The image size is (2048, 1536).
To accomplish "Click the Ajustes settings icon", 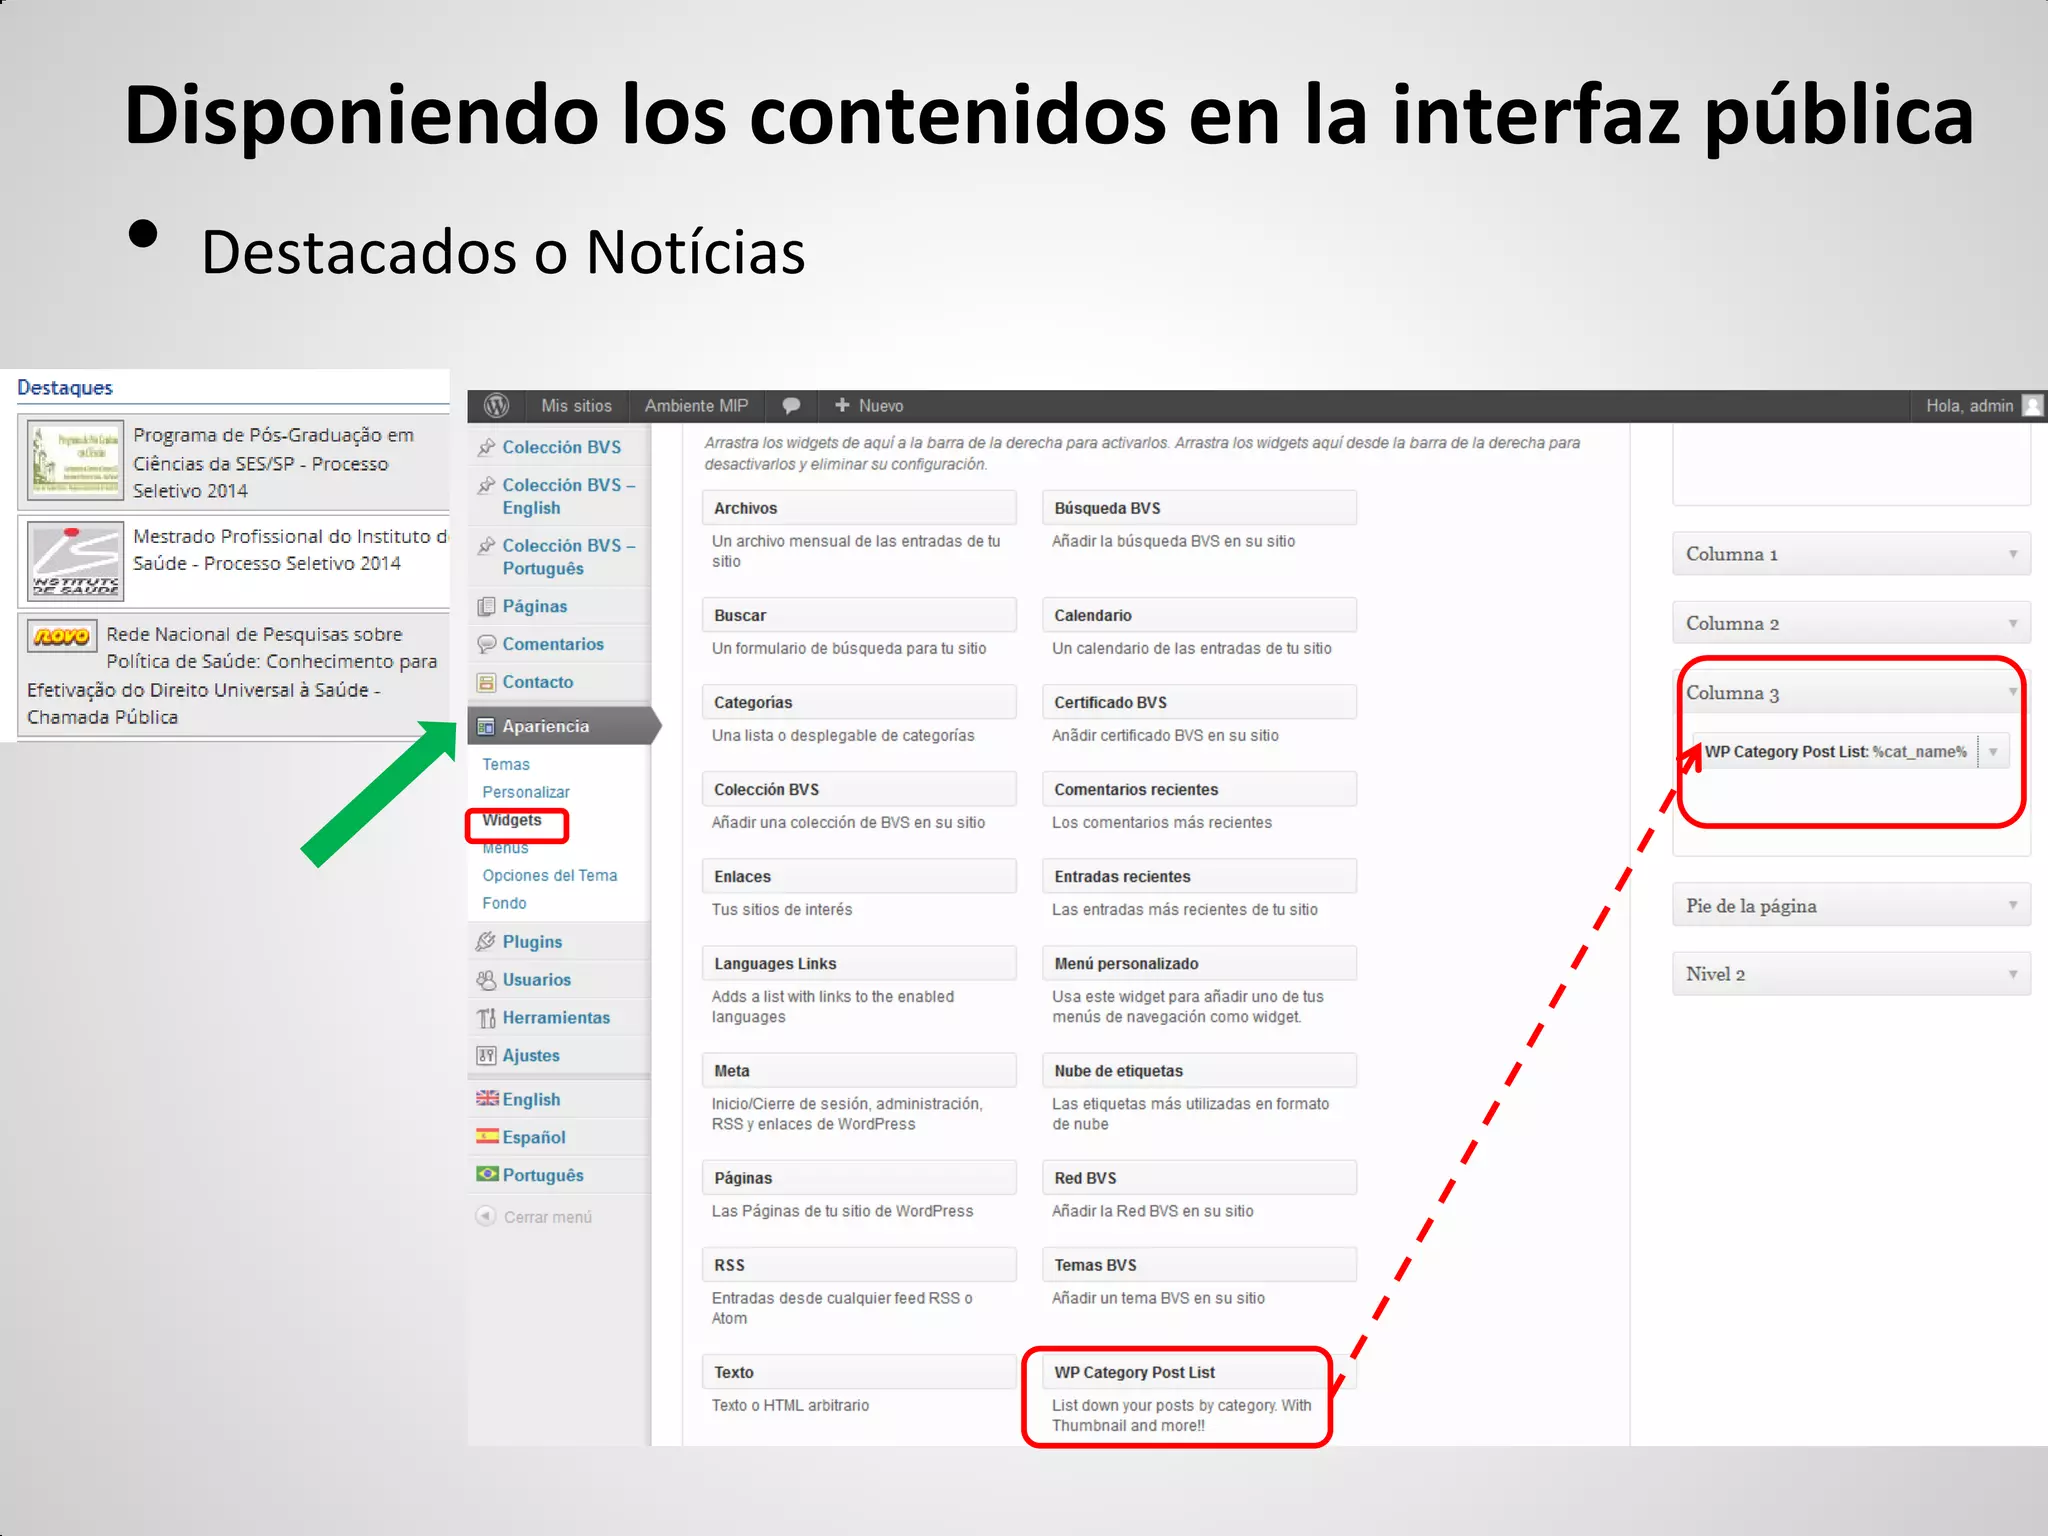I will coord(487,1056).
